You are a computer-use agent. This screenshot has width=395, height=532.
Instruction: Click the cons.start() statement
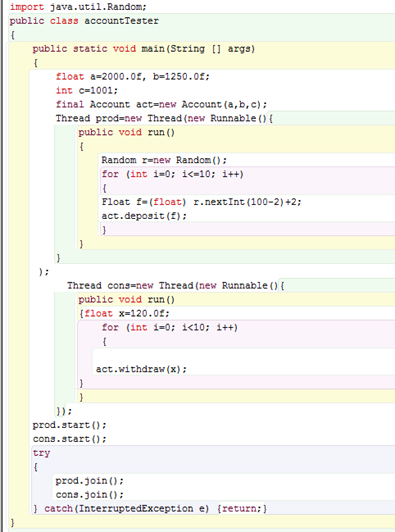[70, 439]
